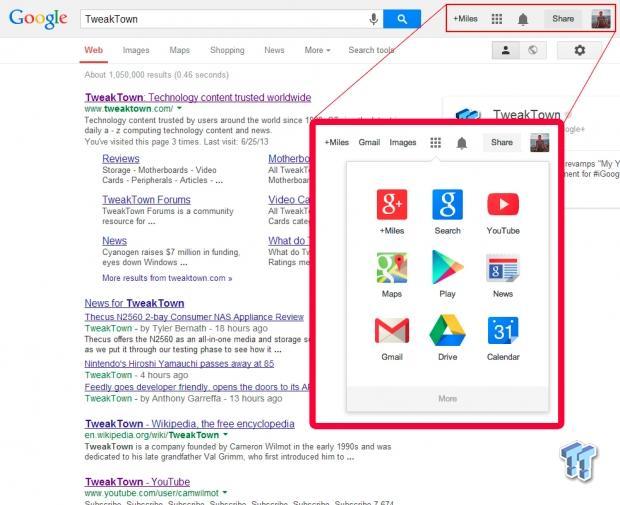
Task: Show personal results person toggle
Action: 505,50
